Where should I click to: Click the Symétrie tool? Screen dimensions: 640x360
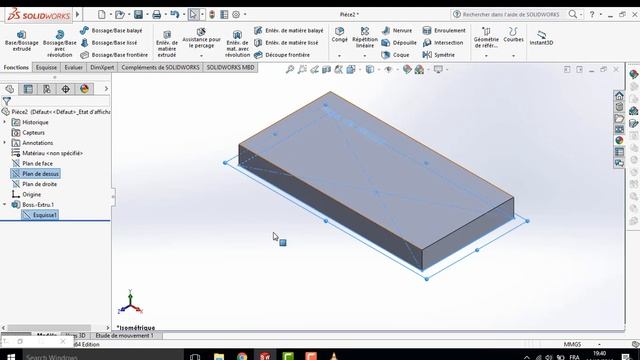point(439,55)
